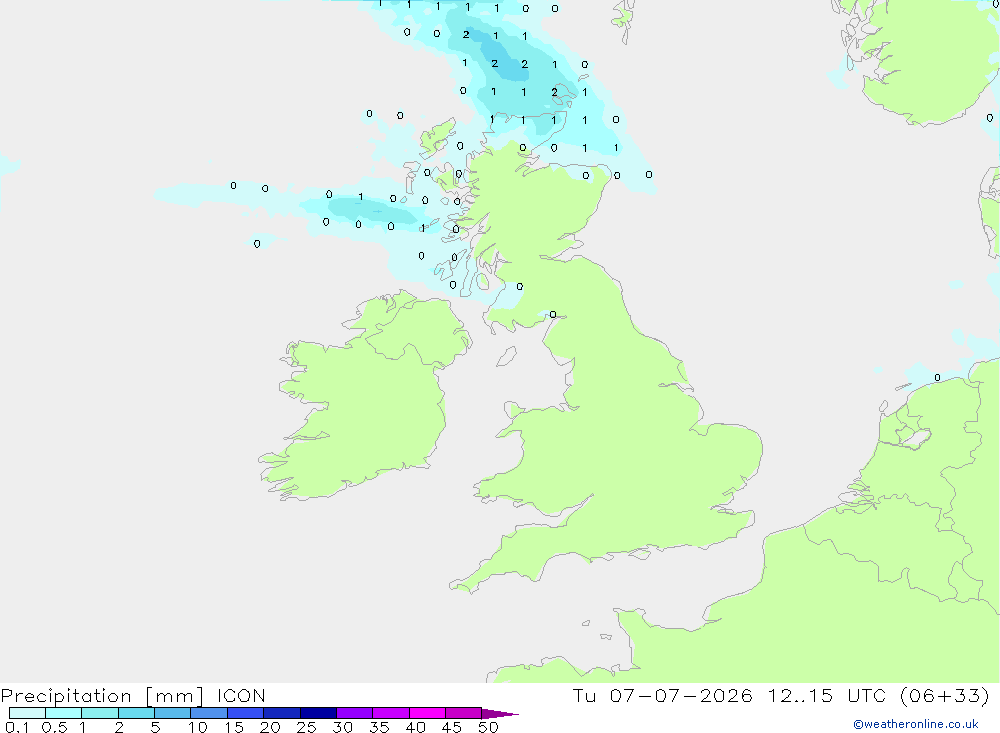Click the '20' legend label

pos(270,727)
